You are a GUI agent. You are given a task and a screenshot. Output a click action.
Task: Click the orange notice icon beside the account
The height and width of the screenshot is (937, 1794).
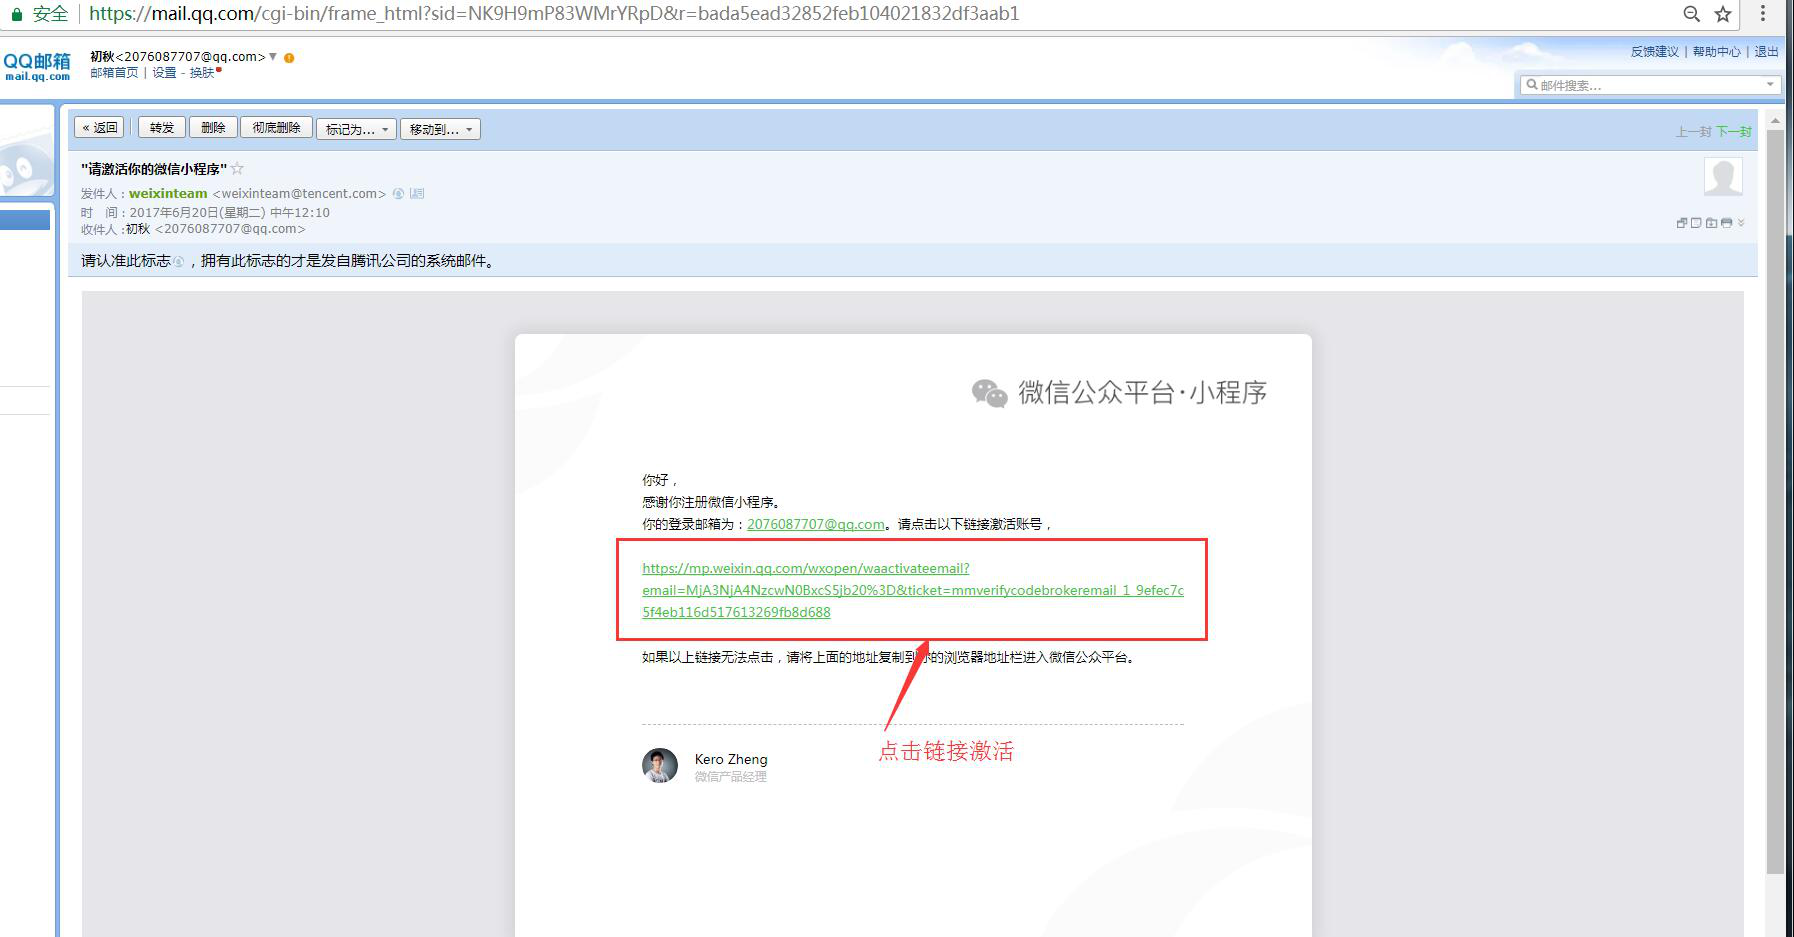point(289,57)
